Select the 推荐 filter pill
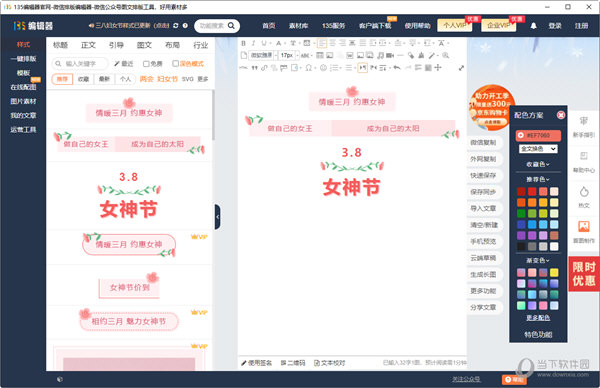The width and height of the screenshot is (600, 388). (x=62, y=79)
